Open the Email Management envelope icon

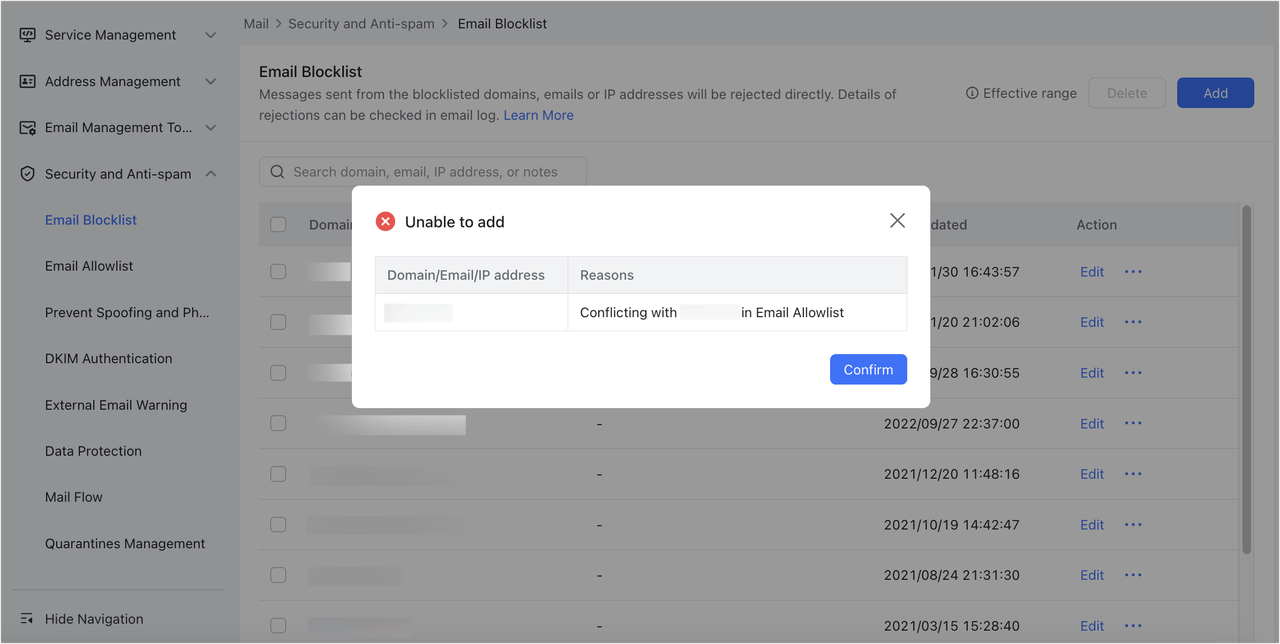[x=27, y=127]
